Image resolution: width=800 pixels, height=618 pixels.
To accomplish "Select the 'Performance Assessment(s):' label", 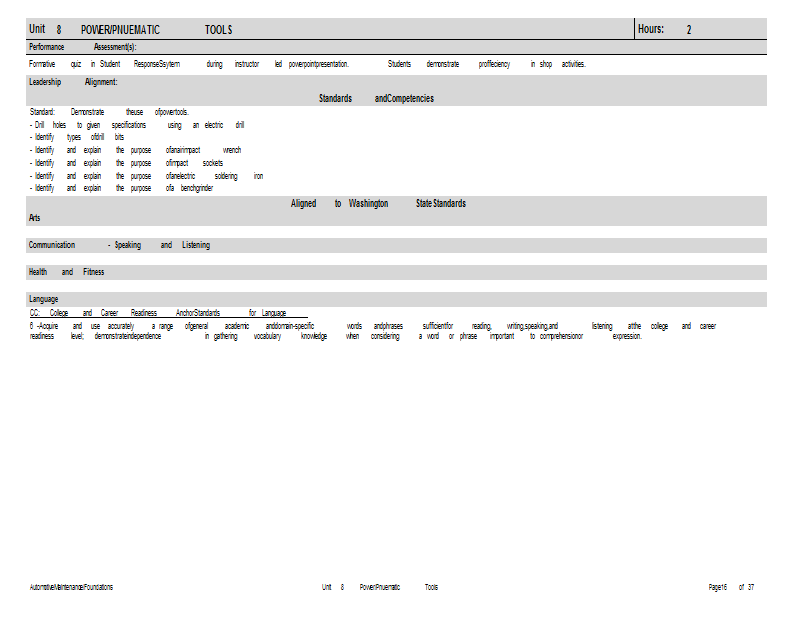I will coord(83,47).
